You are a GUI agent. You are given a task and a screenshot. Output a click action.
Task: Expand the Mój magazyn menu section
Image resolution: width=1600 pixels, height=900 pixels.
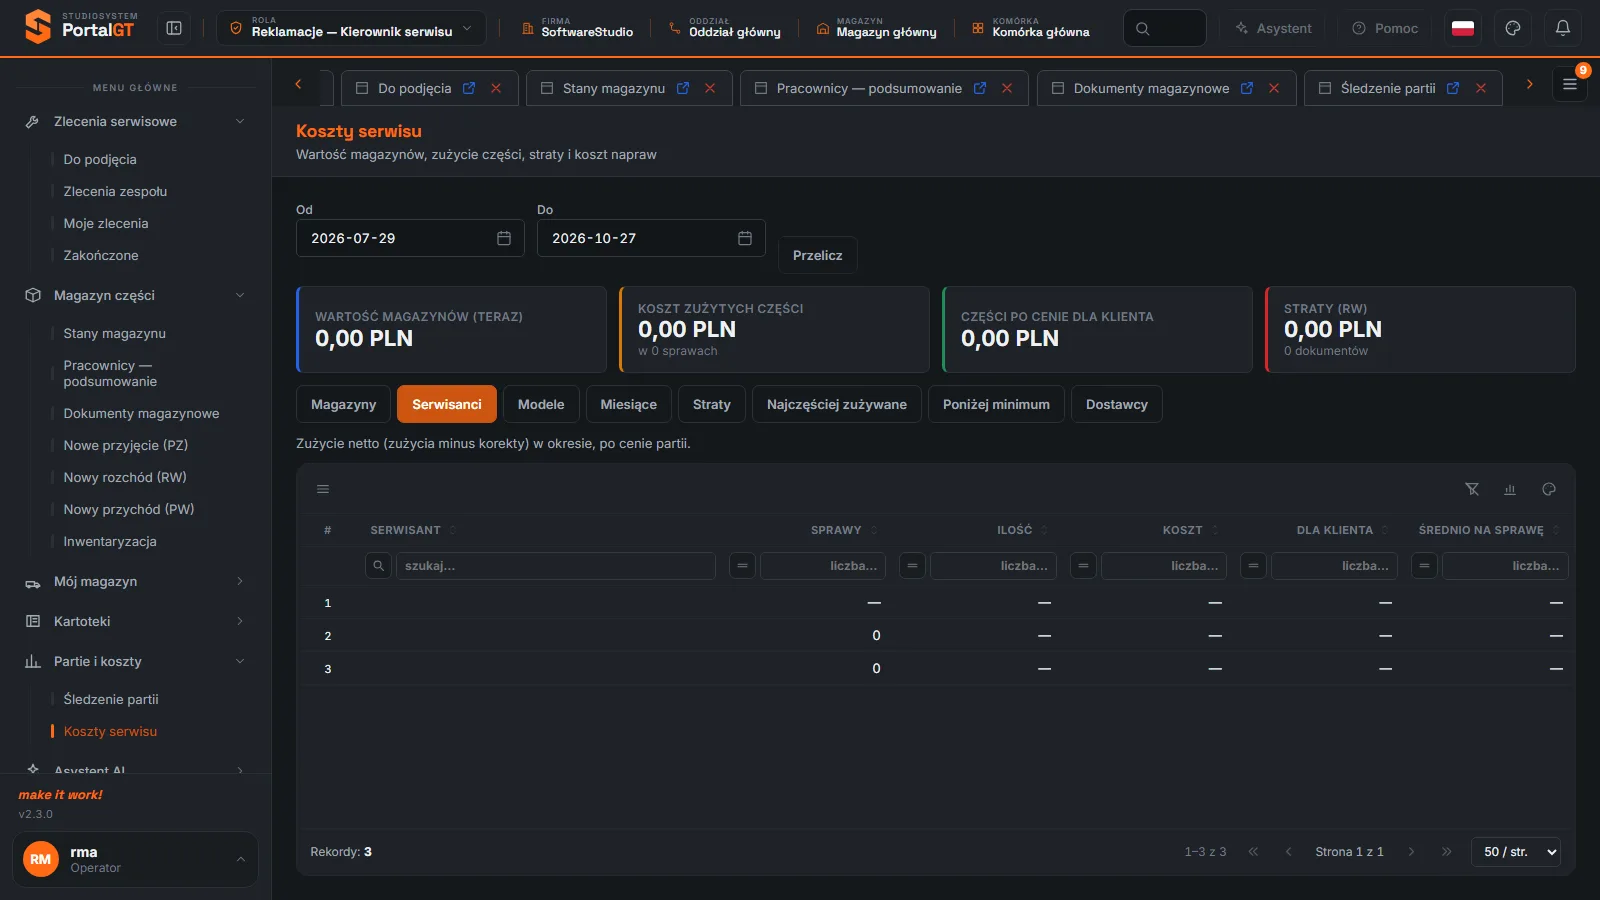[135, 581]
